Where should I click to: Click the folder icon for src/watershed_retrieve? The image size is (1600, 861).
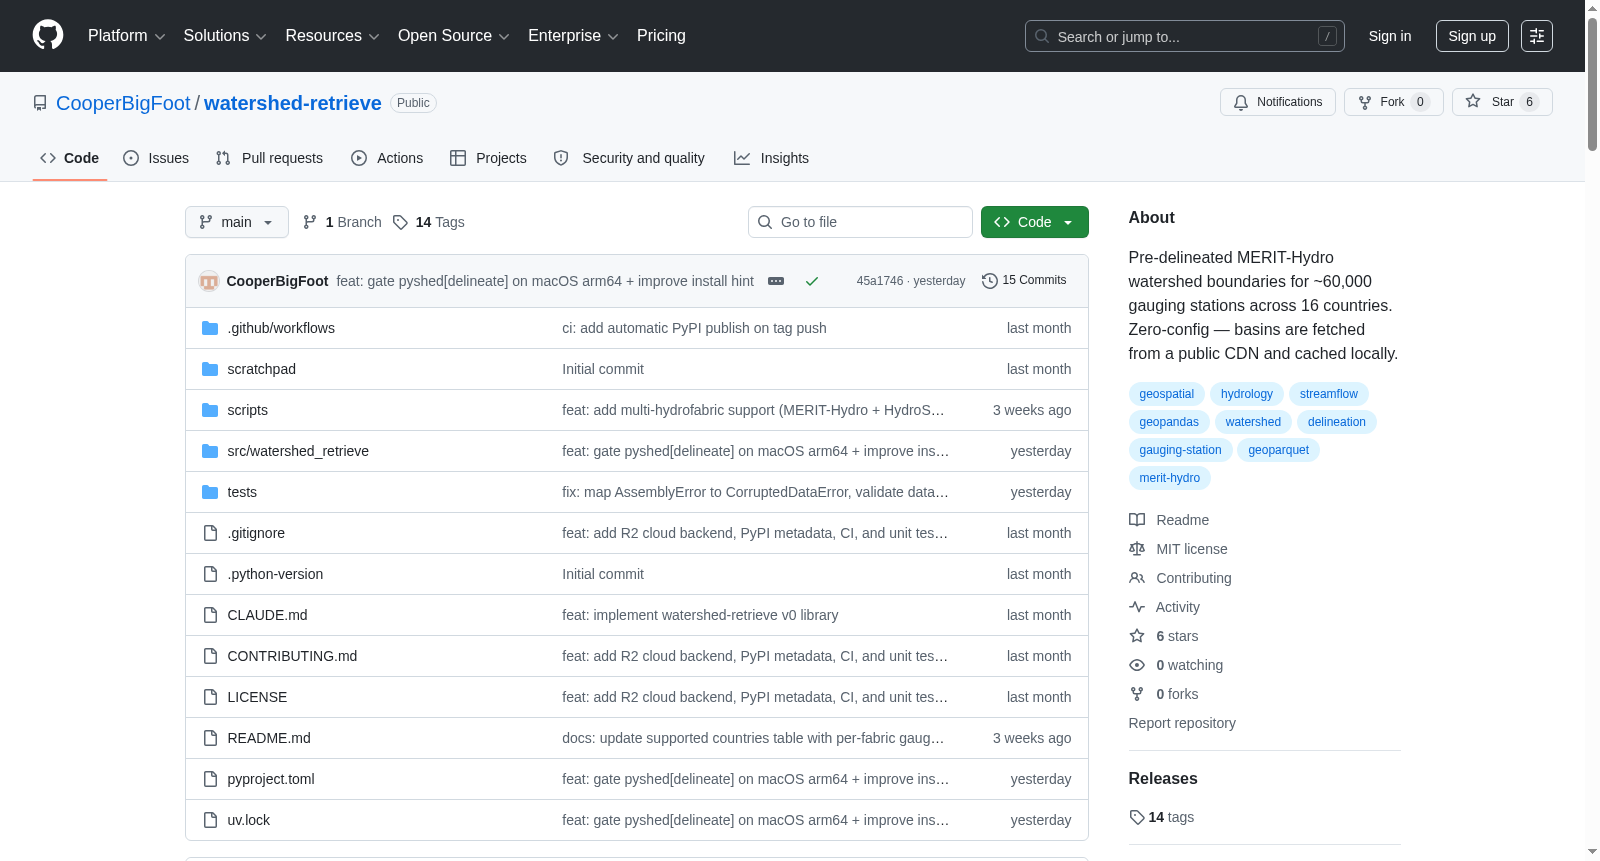[x=210, y=451]
